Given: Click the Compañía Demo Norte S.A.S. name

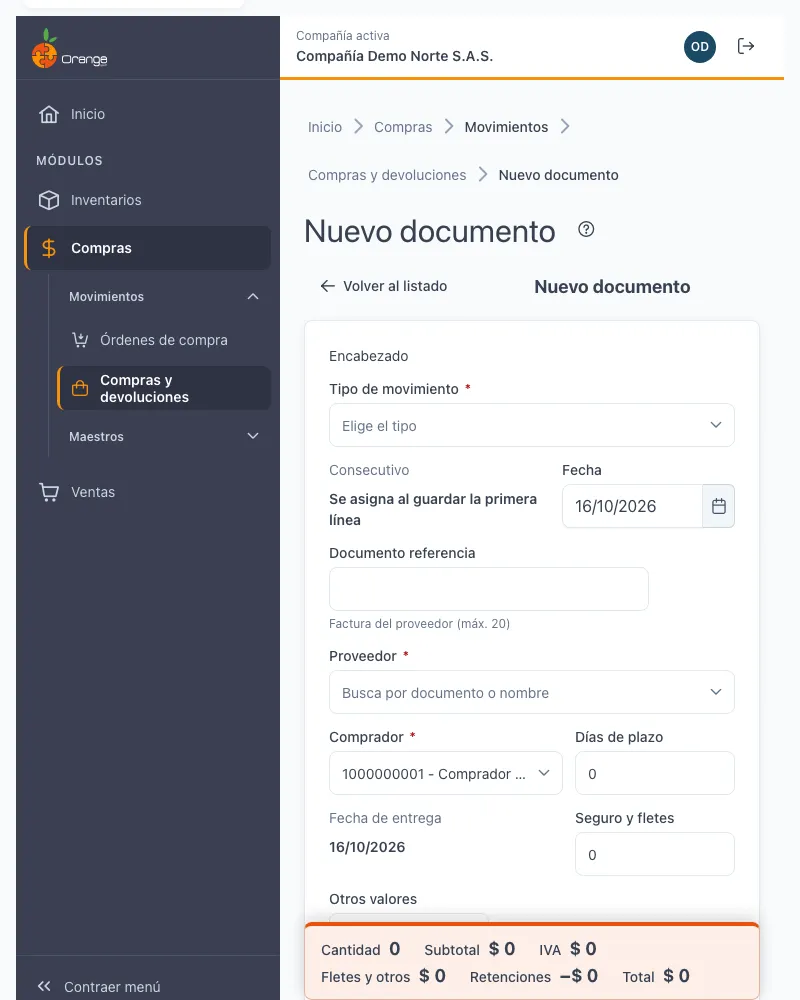Looking at the screenshot, I should coord(394,56).
